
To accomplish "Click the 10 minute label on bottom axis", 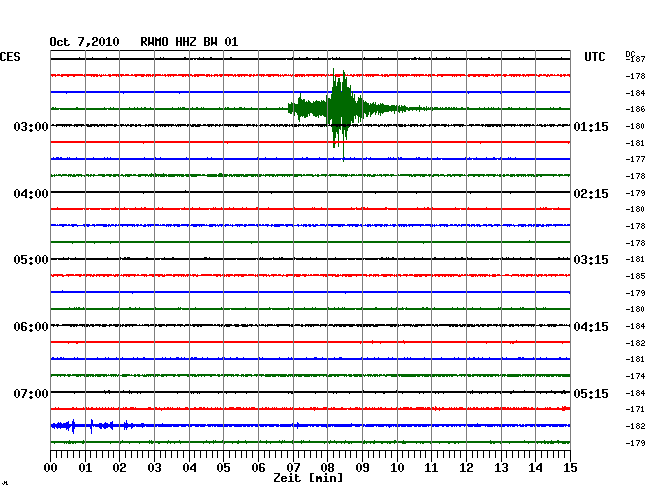I will point(397,467).
